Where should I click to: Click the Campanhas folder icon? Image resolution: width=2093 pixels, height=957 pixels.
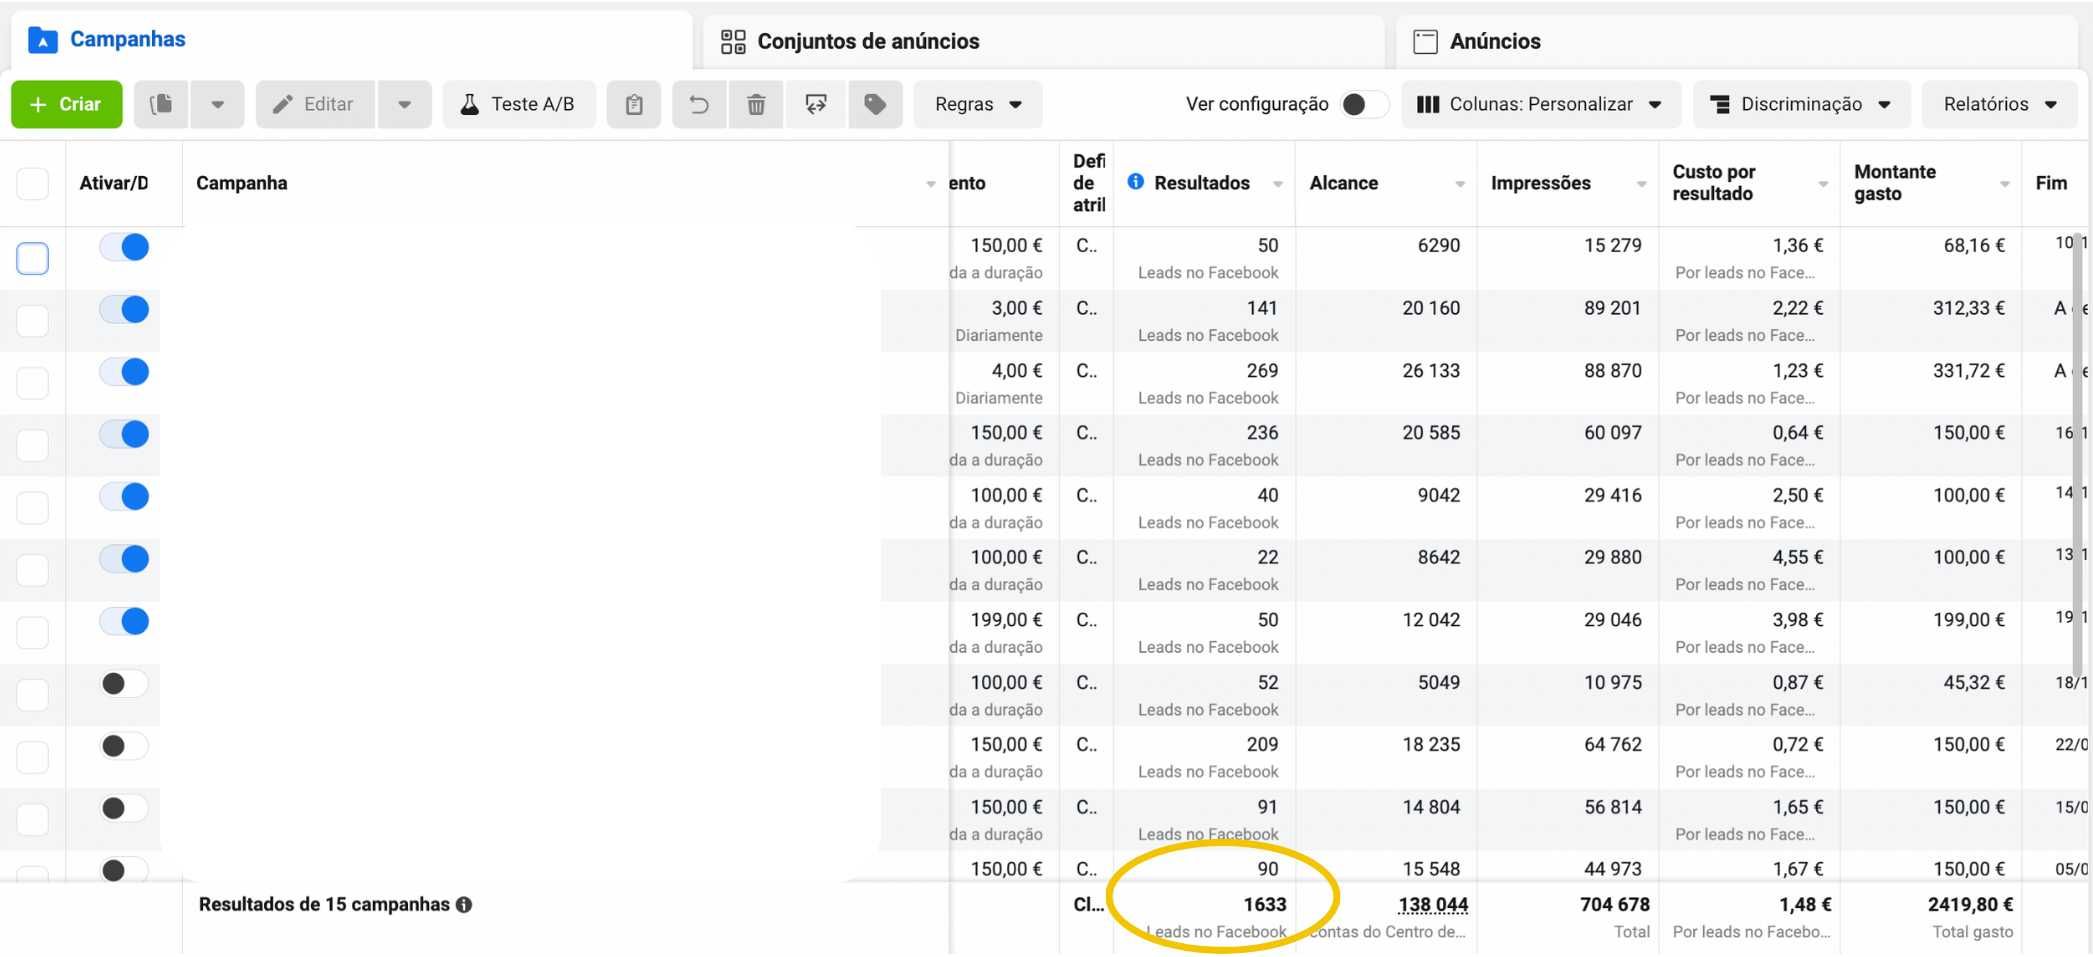[x=43, y=40]
